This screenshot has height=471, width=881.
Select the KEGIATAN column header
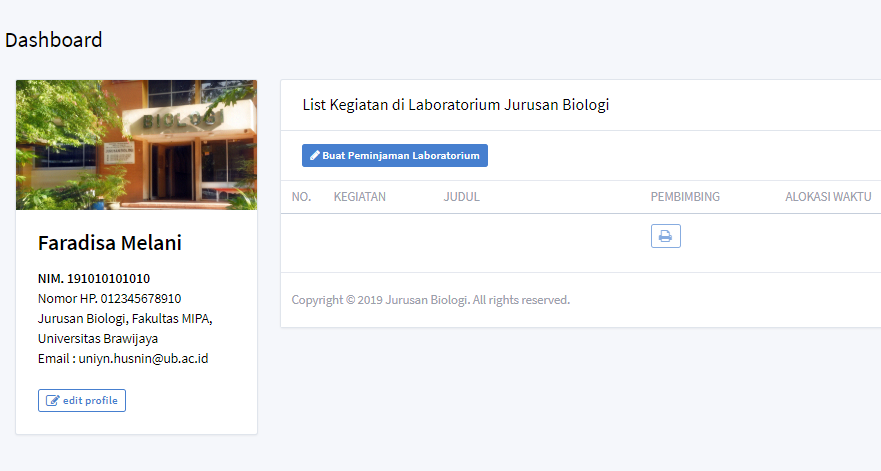[360, 197]
